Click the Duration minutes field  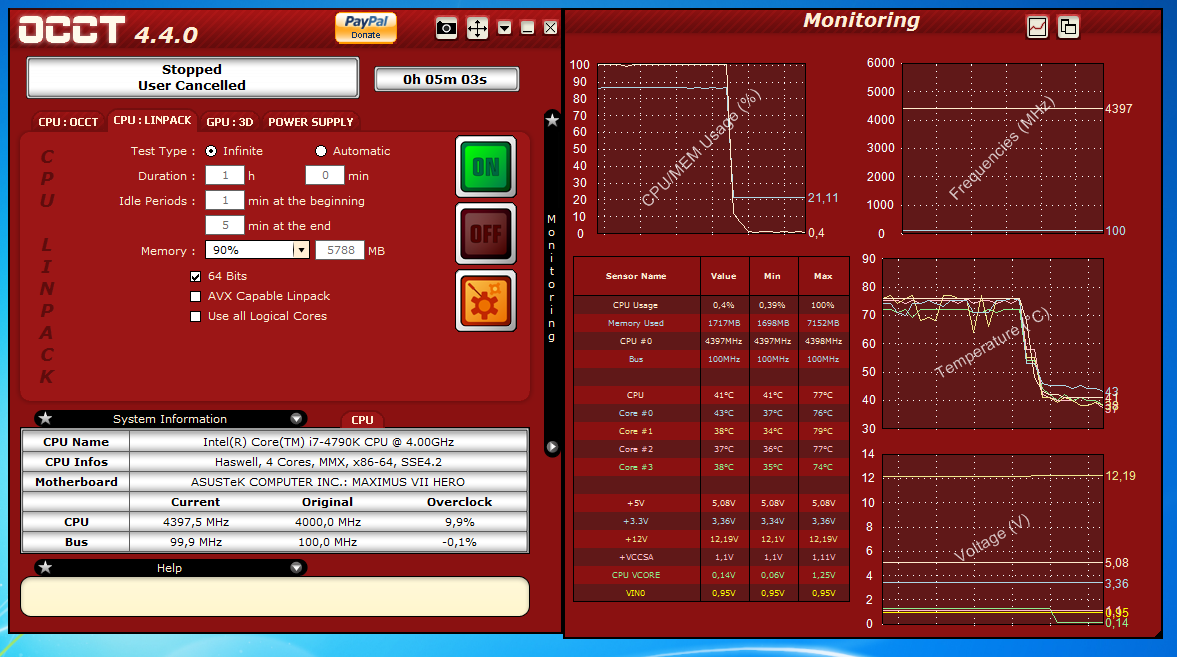point(325,176)
